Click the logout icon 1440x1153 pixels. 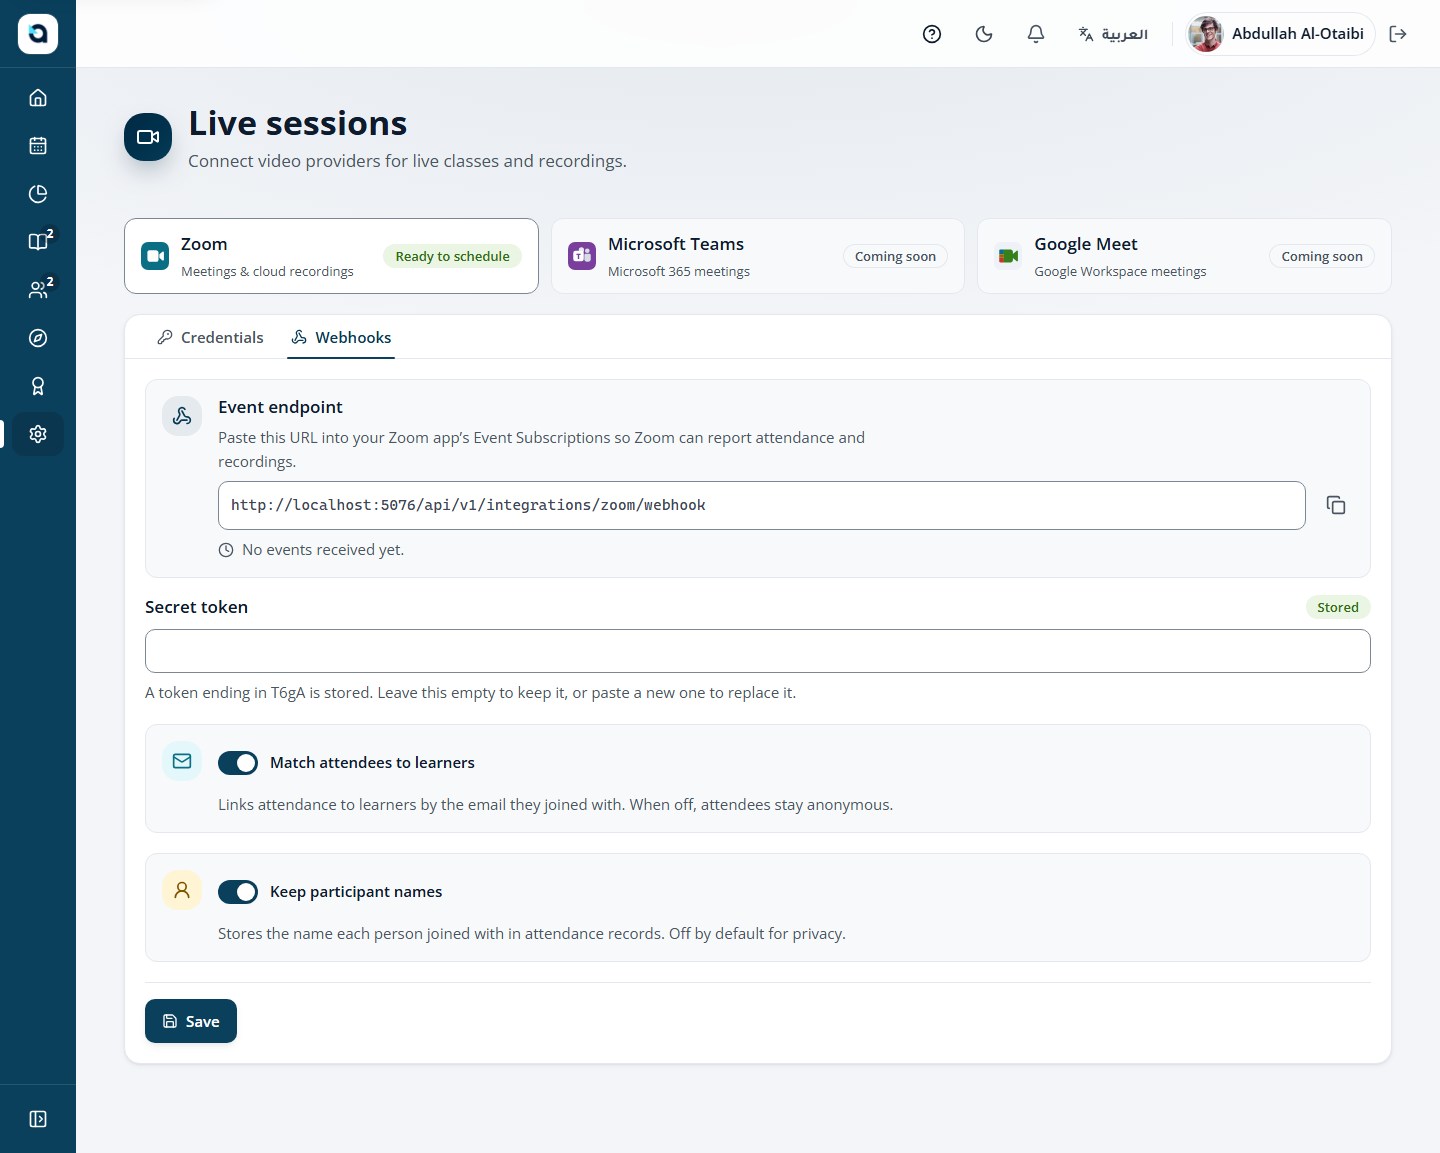[1398, 34]
